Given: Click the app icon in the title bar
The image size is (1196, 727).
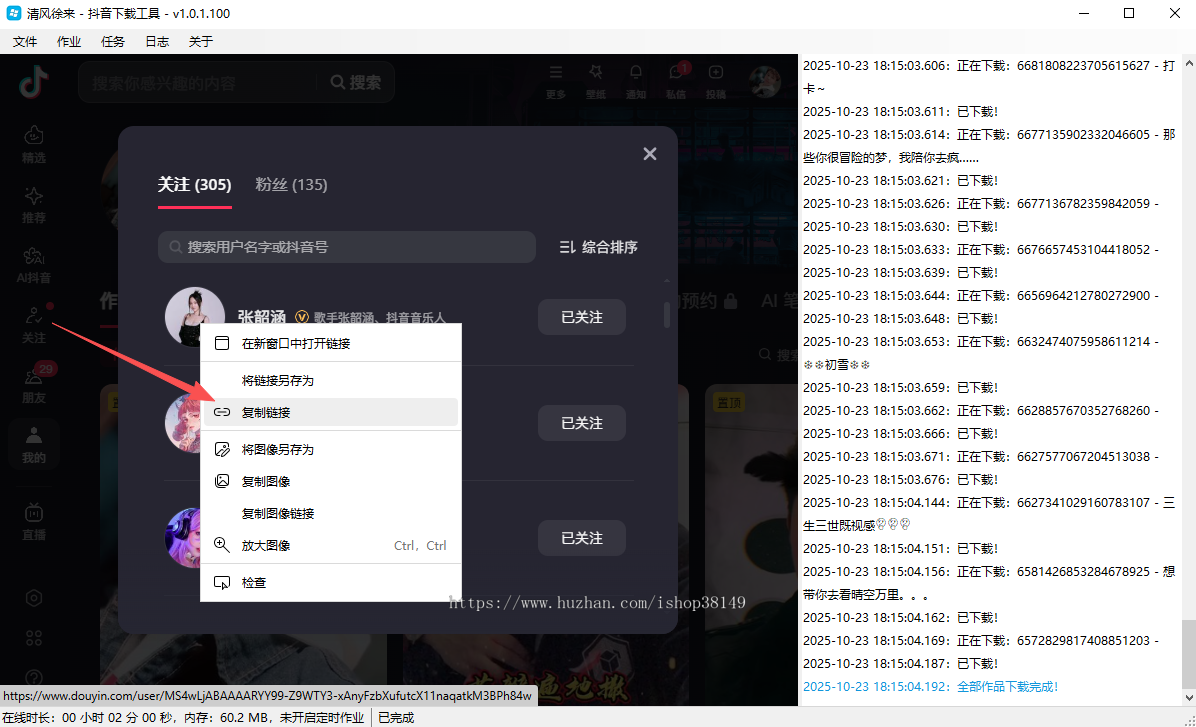Looking at the screenshot, I should point(14,13).
